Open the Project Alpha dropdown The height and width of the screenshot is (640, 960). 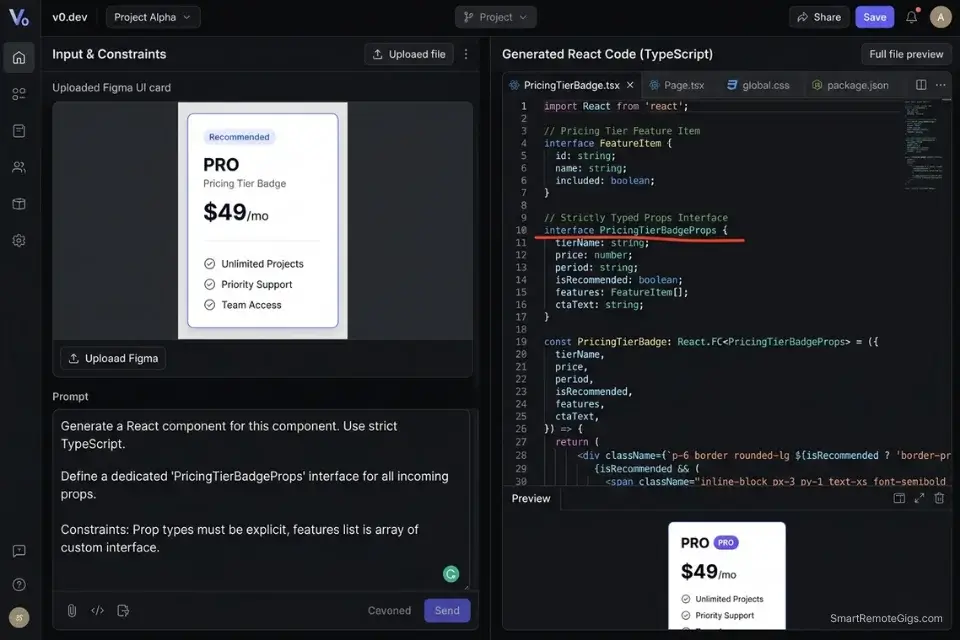[x=153, y=17]
